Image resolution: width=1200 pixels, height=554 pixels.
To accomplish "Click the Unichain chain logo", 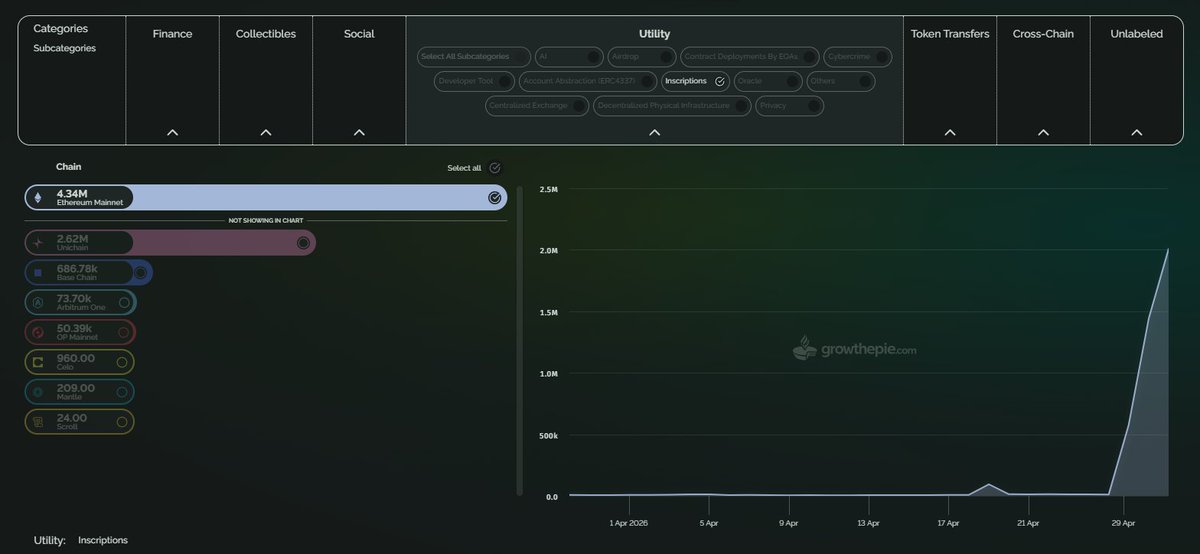I will [x=39, y=243].
